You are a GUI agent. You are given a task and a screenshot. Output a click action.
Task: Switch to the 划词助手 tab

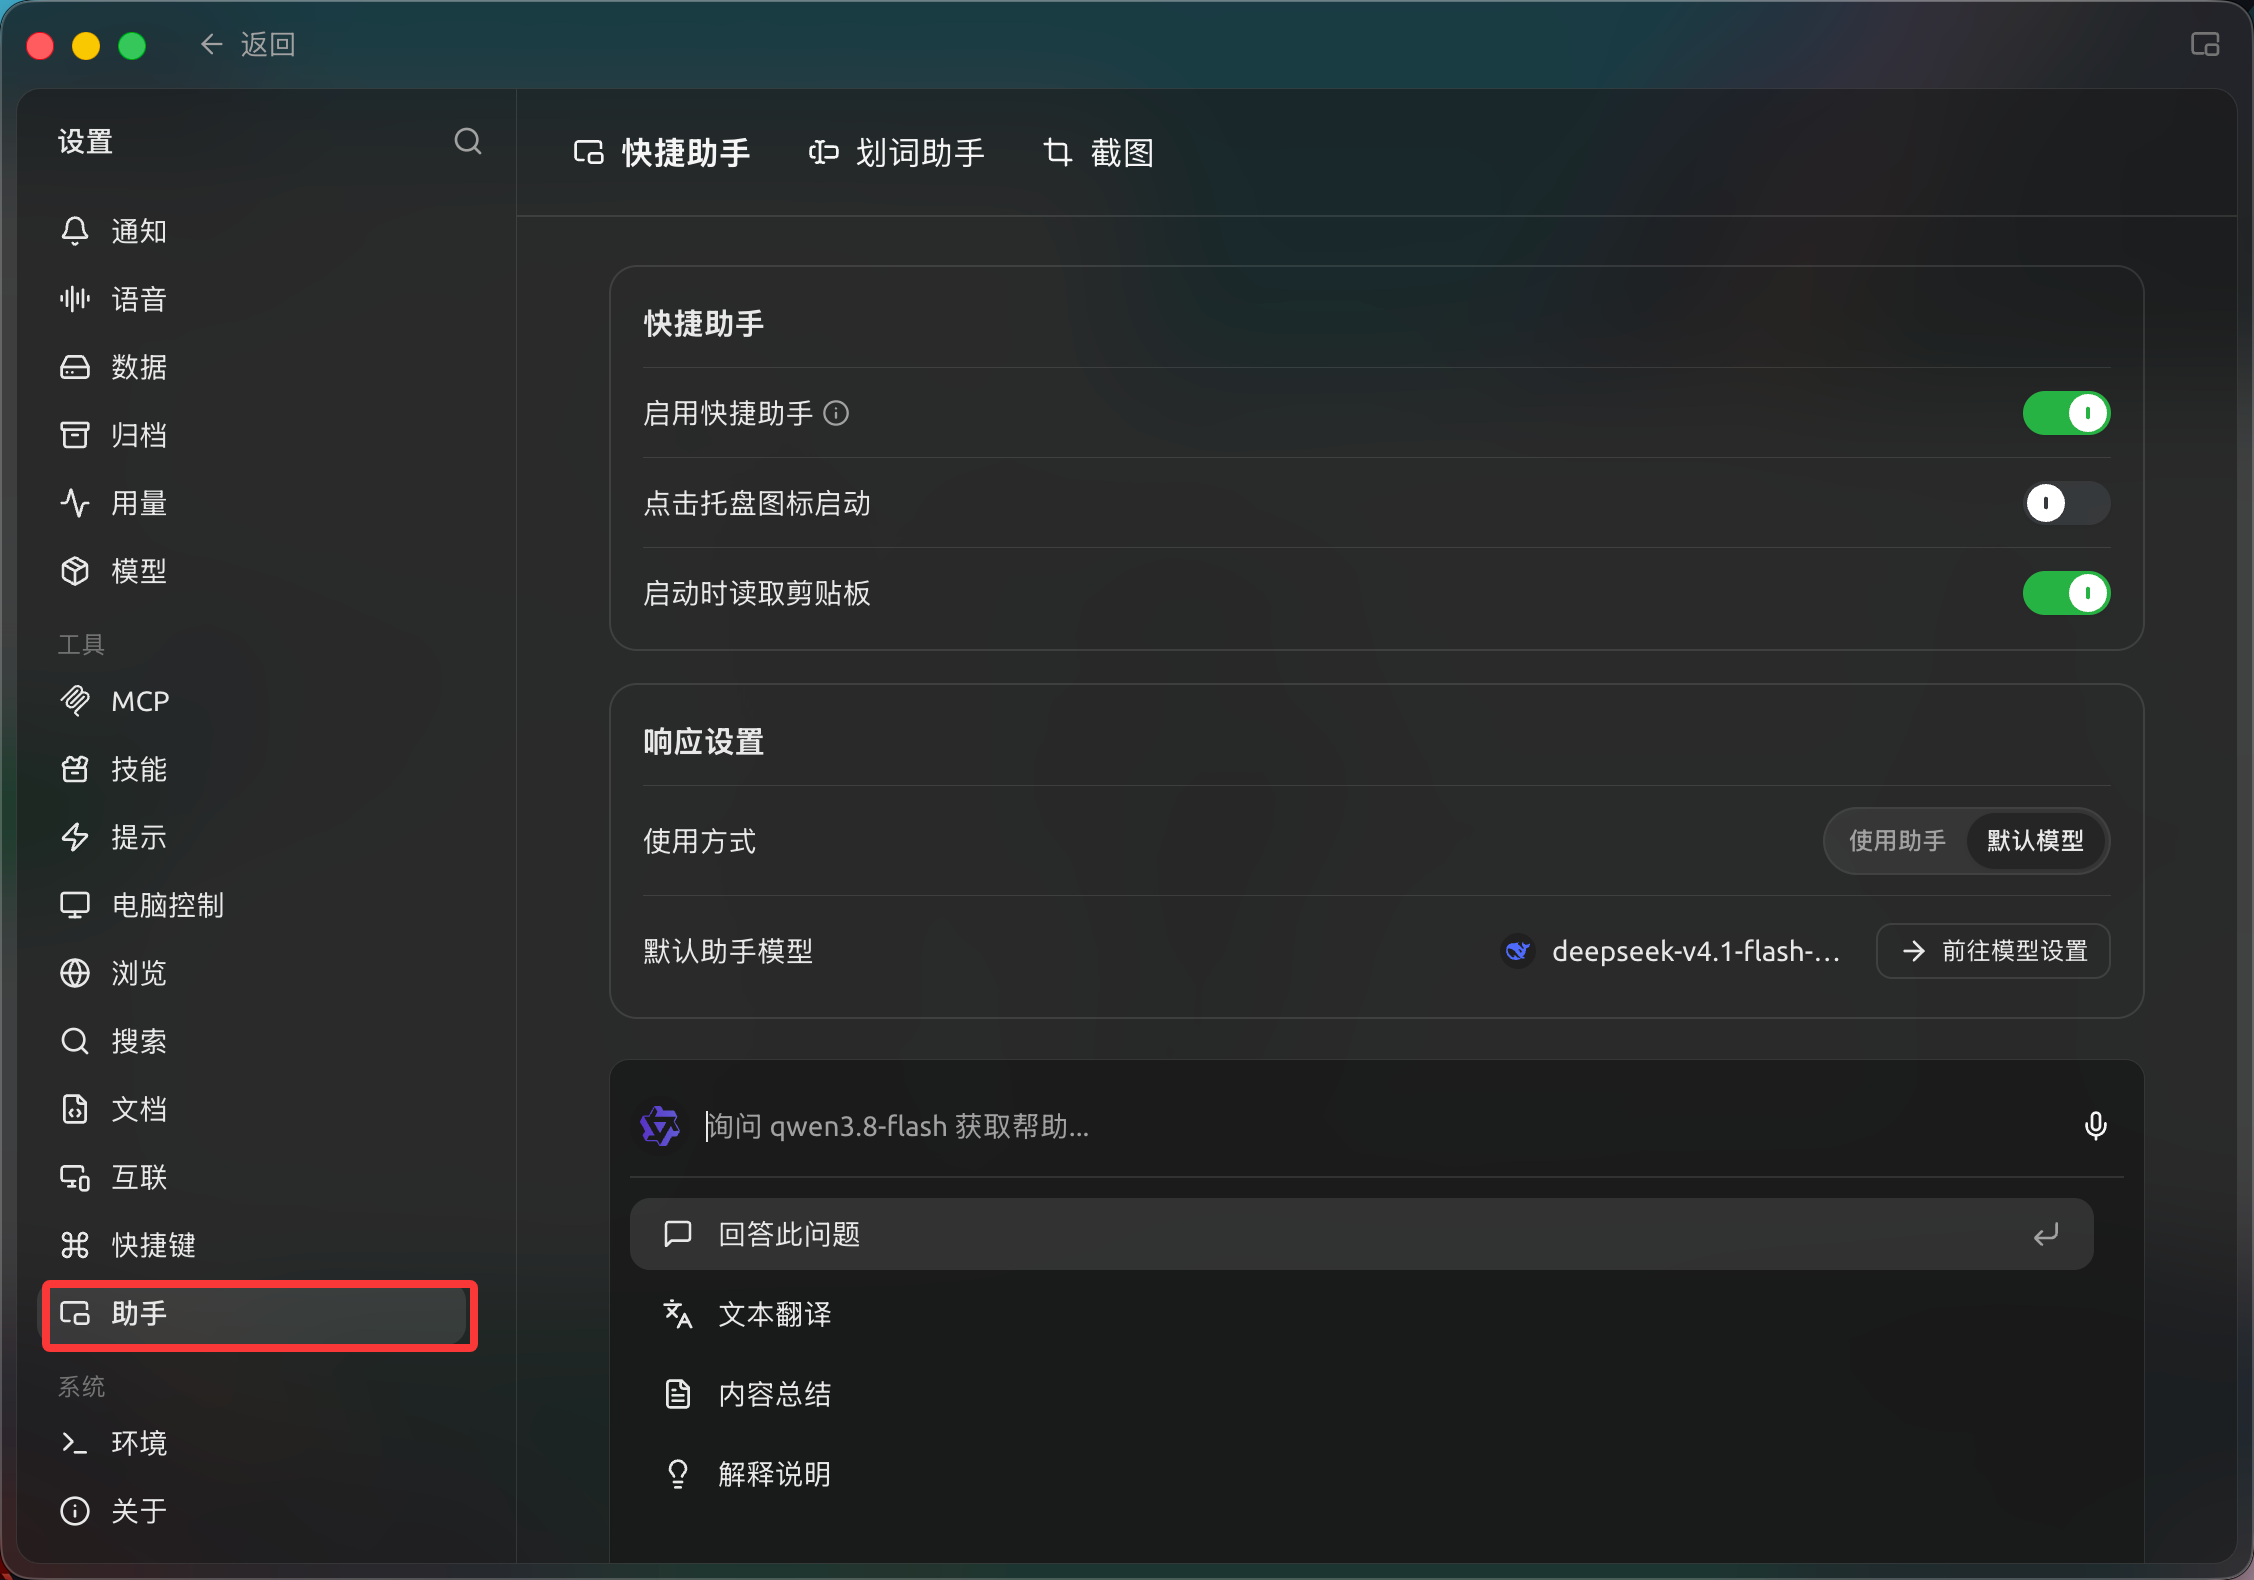[x=896, y=153]
